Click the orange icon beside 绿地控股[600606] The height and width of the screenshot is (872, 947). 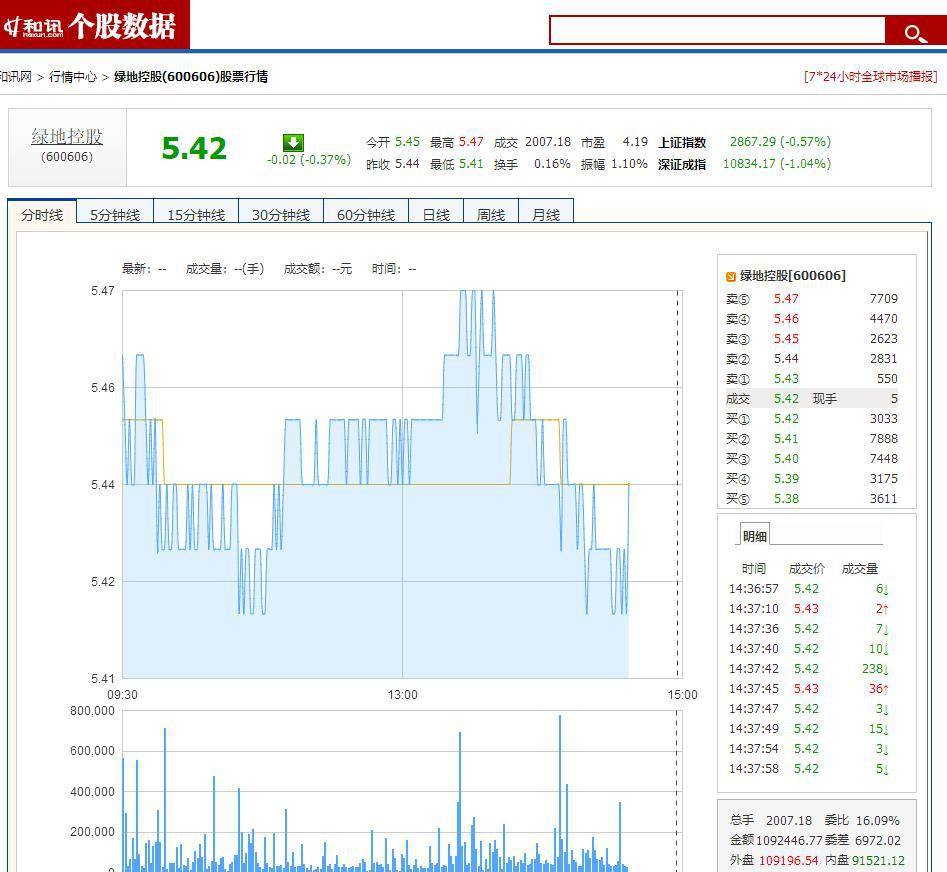[731, 277]
